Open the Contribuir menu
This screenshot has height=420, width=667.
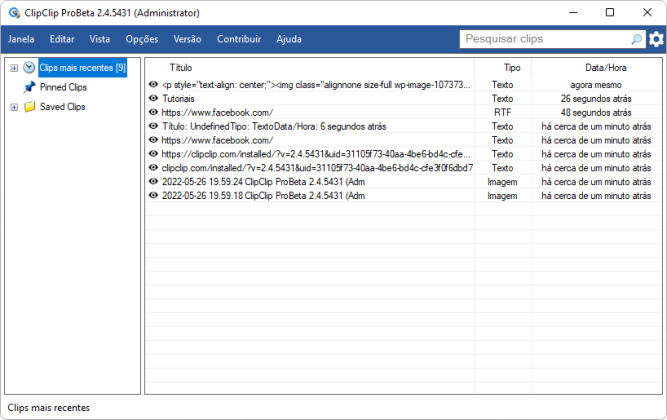239,39
